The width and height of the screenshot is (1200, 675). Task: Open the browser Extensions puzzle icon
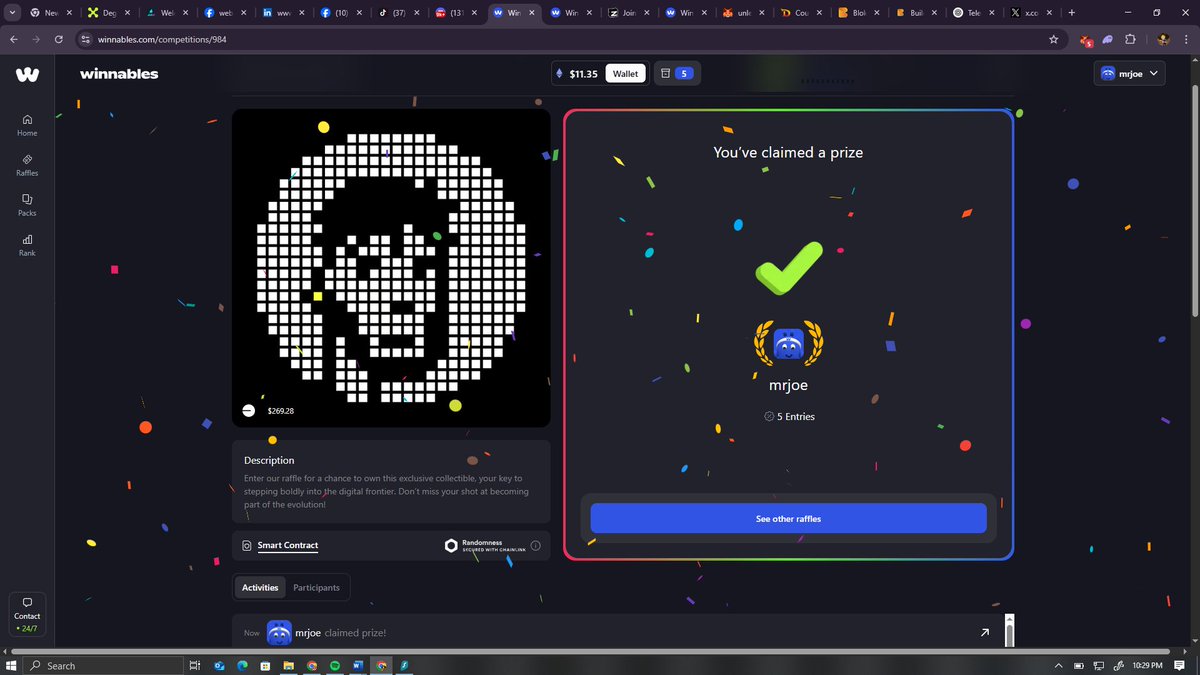(x=1131, y=39)
